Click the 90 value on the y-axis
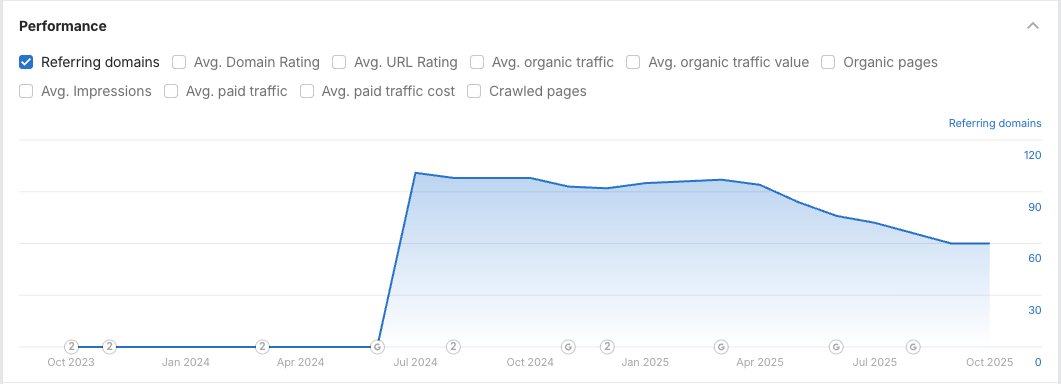The height and width of the screenshot is (384, 1061). [1035, 207]
